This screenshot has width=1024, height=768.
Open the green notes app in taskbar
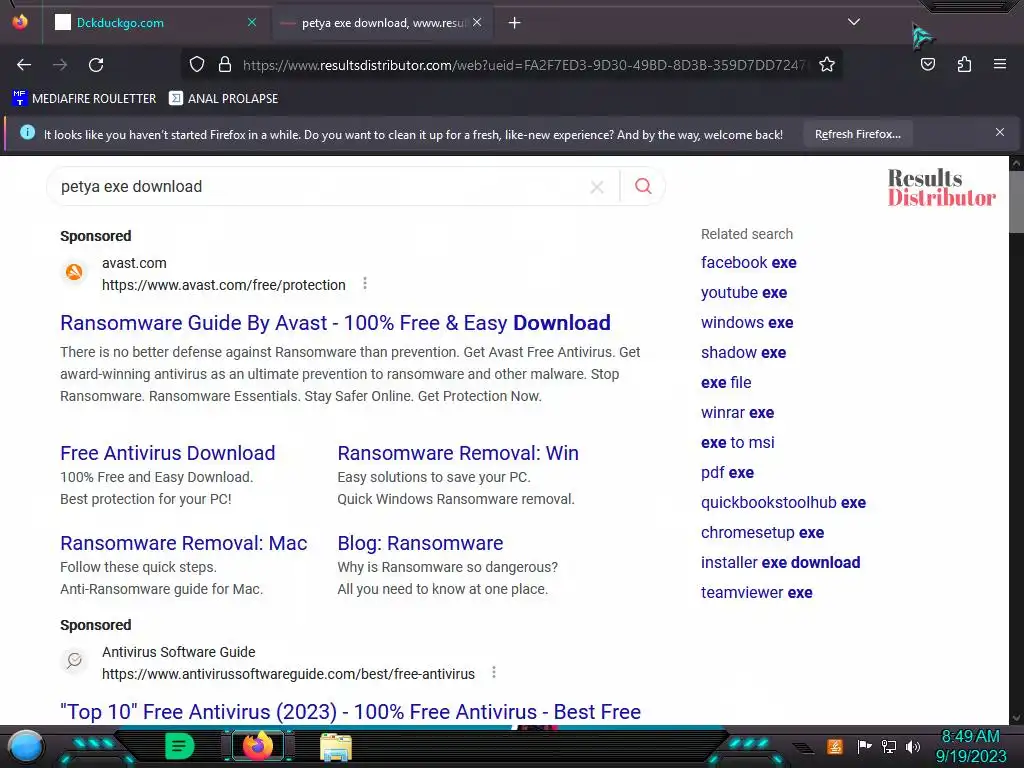point(180,746)
